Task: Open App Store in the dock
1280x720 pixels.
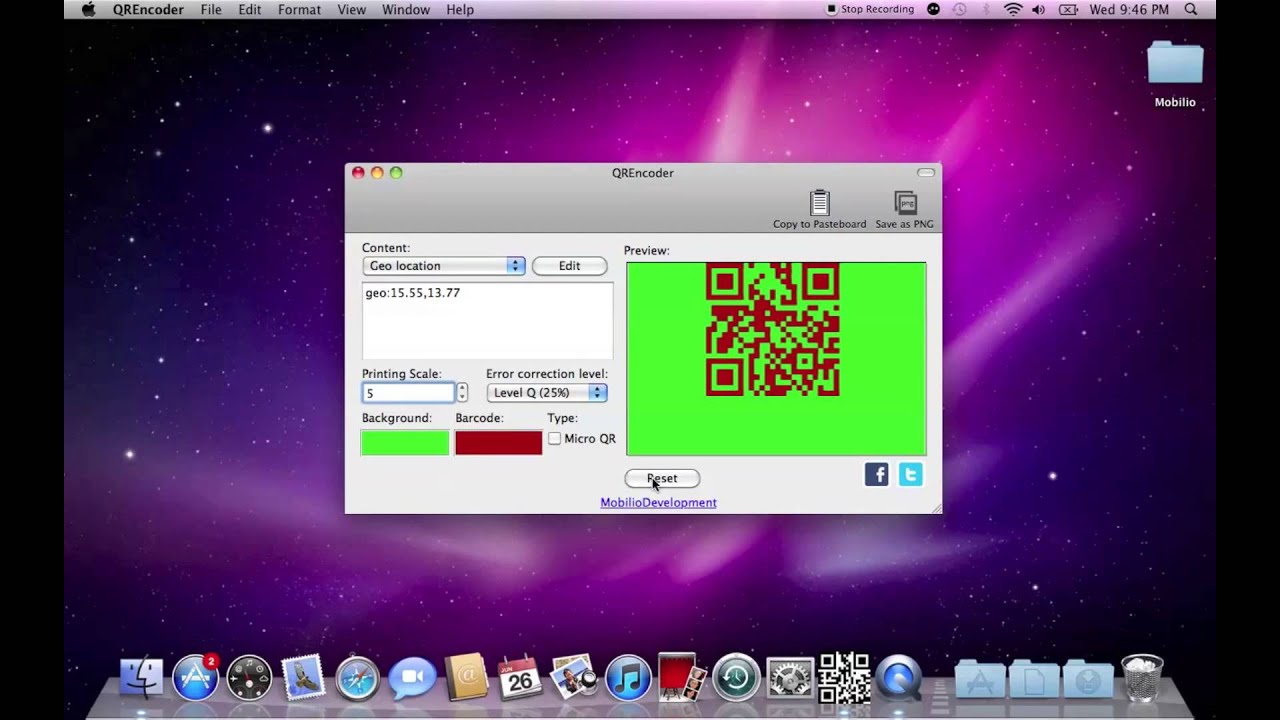Action: point(196,677)
